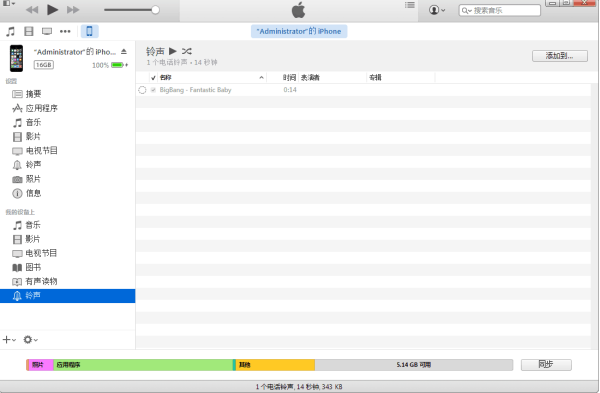Click the 5.14 GB 可用 free space segment
Viewport: 600px width, 393px height.
tap(414, 365)
